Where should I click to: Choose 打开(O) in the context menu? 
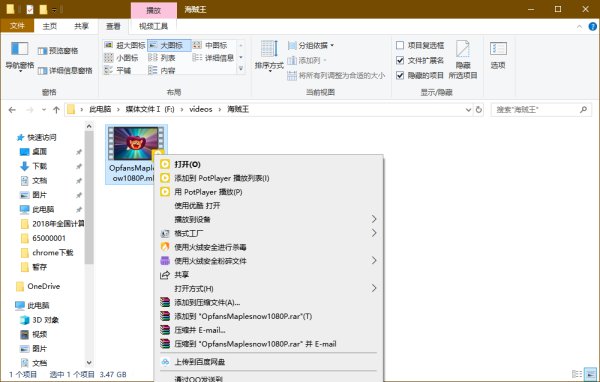(269, 164)
